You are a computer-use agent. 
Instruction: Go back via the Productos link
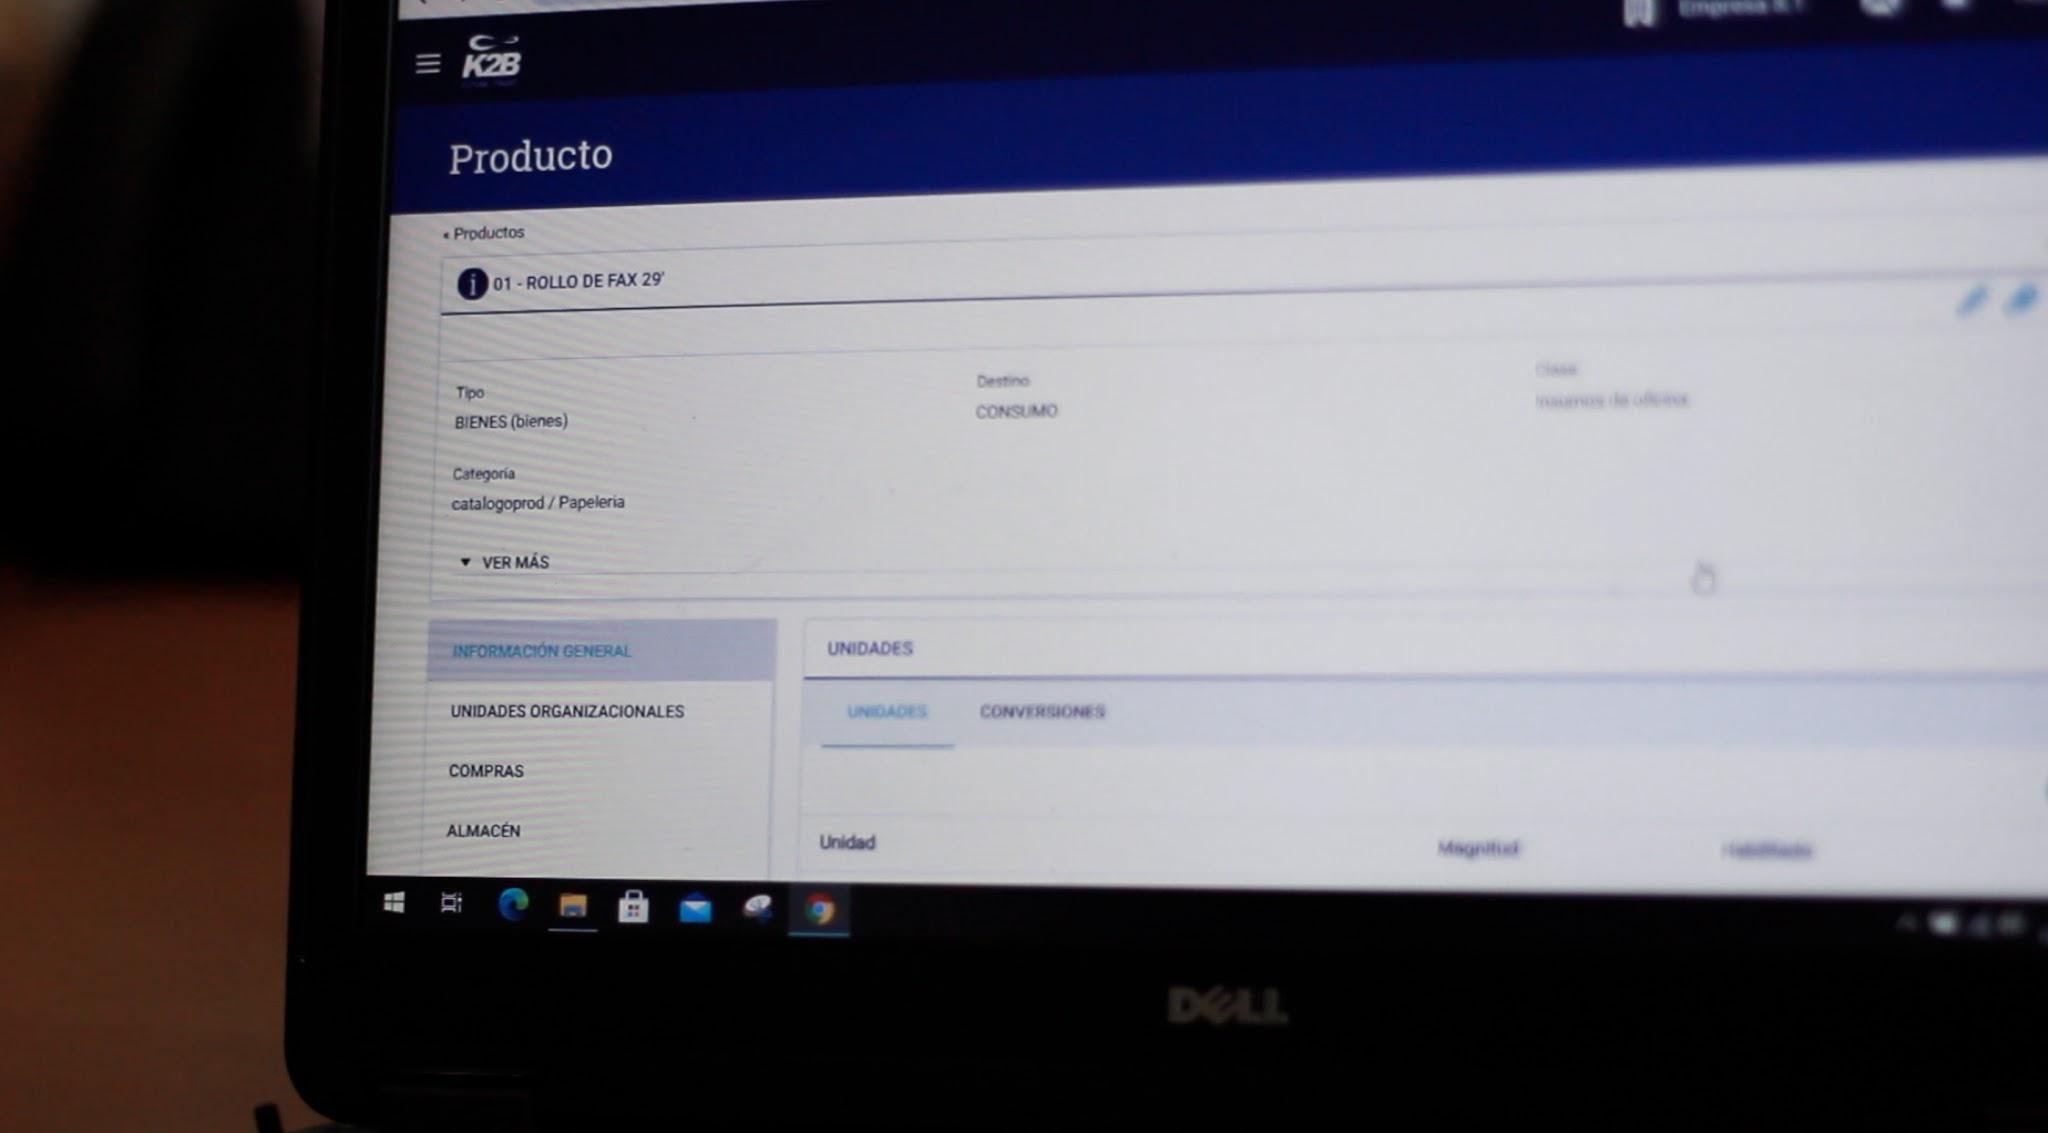click(x=484, y=233)
